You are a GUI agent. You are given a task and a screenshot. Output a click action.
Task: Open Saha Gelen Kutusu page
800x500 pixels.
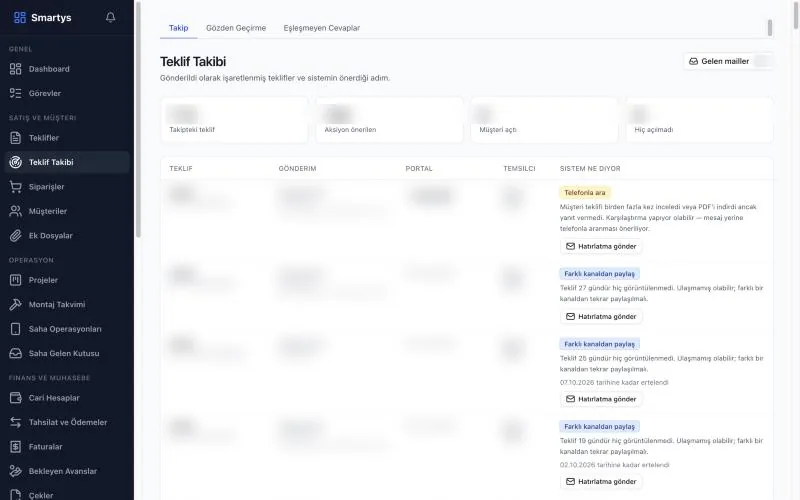click(x=67, y=353)
